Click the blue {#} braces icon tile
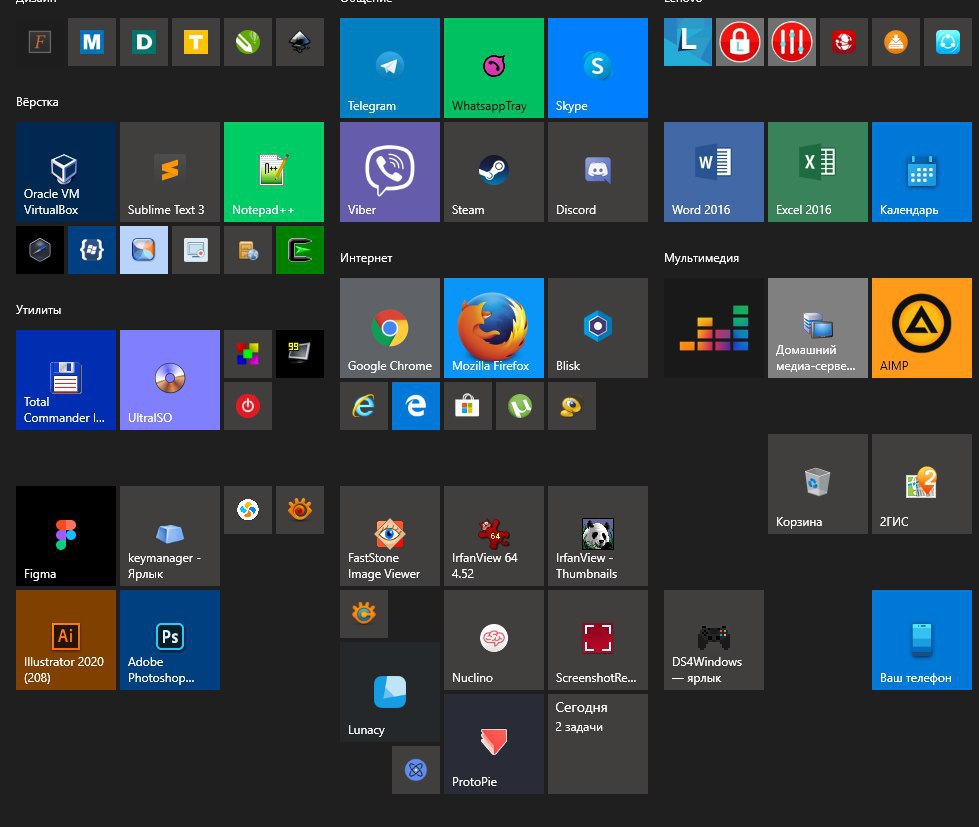The image size is (979, 827). click(x=92, y=250)
